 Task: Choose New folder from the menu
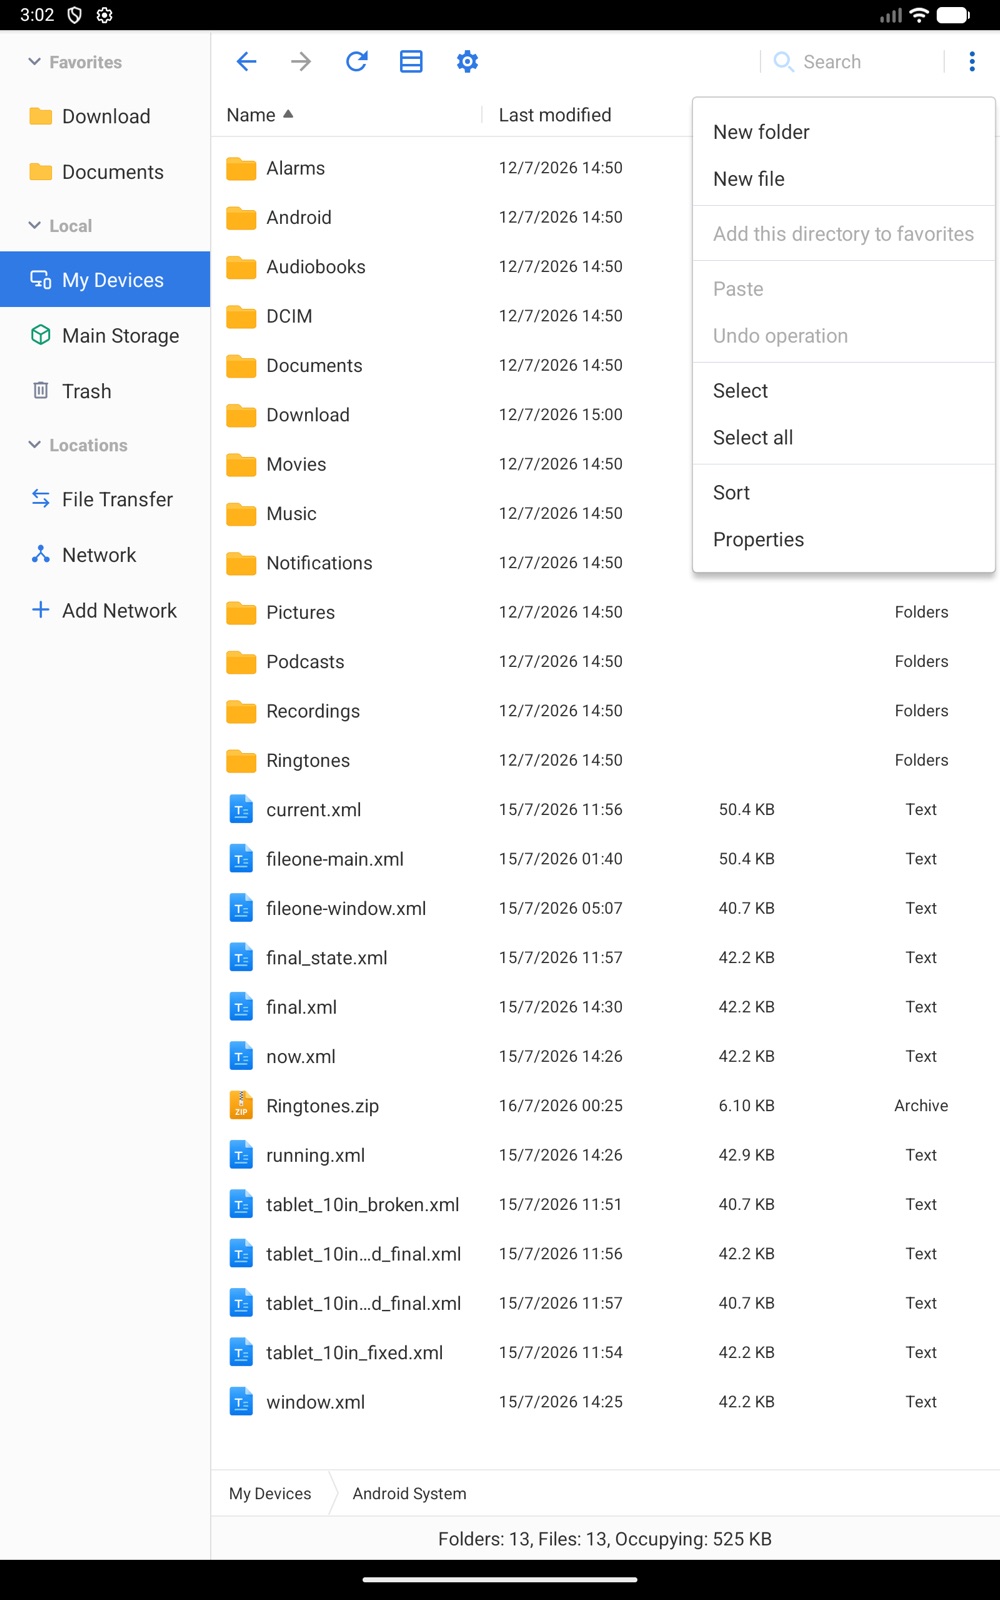point(844,132)
